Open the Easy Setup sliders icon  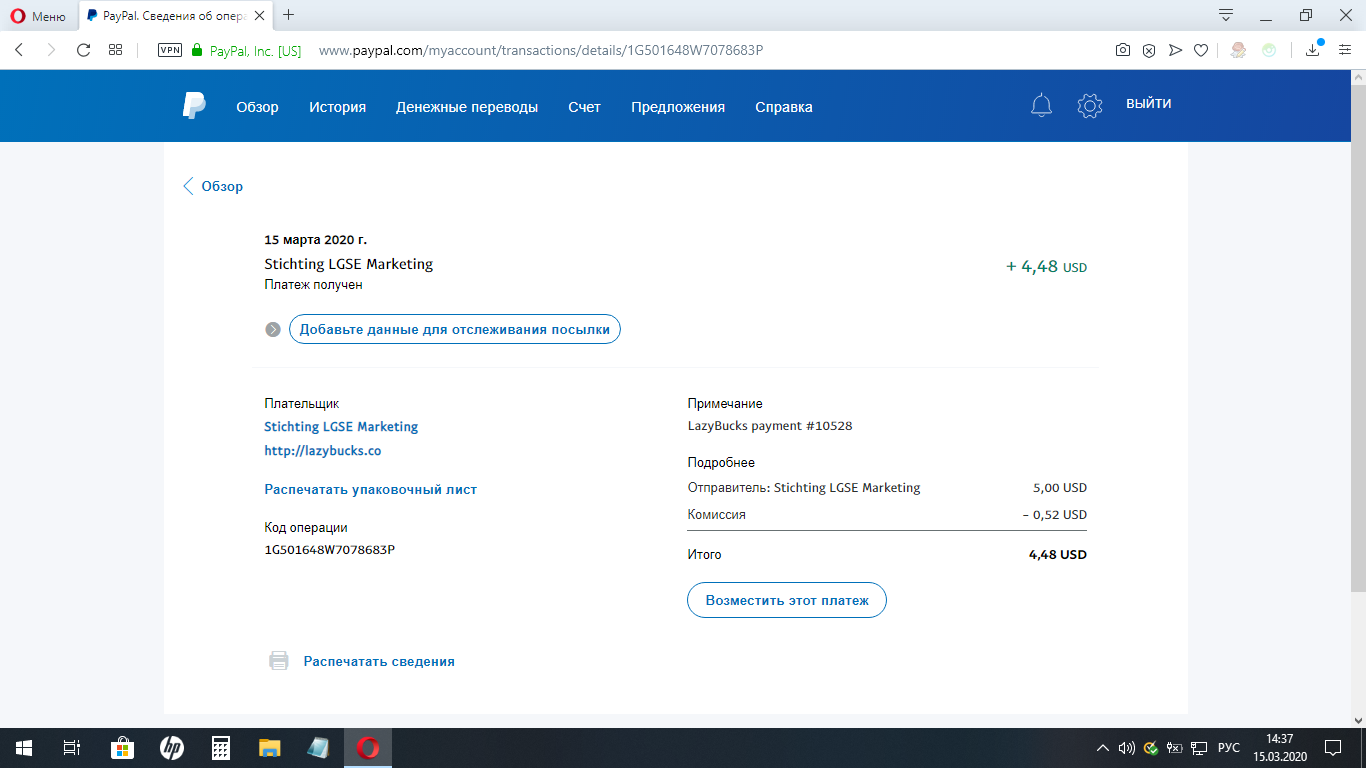click(1345, 50)
